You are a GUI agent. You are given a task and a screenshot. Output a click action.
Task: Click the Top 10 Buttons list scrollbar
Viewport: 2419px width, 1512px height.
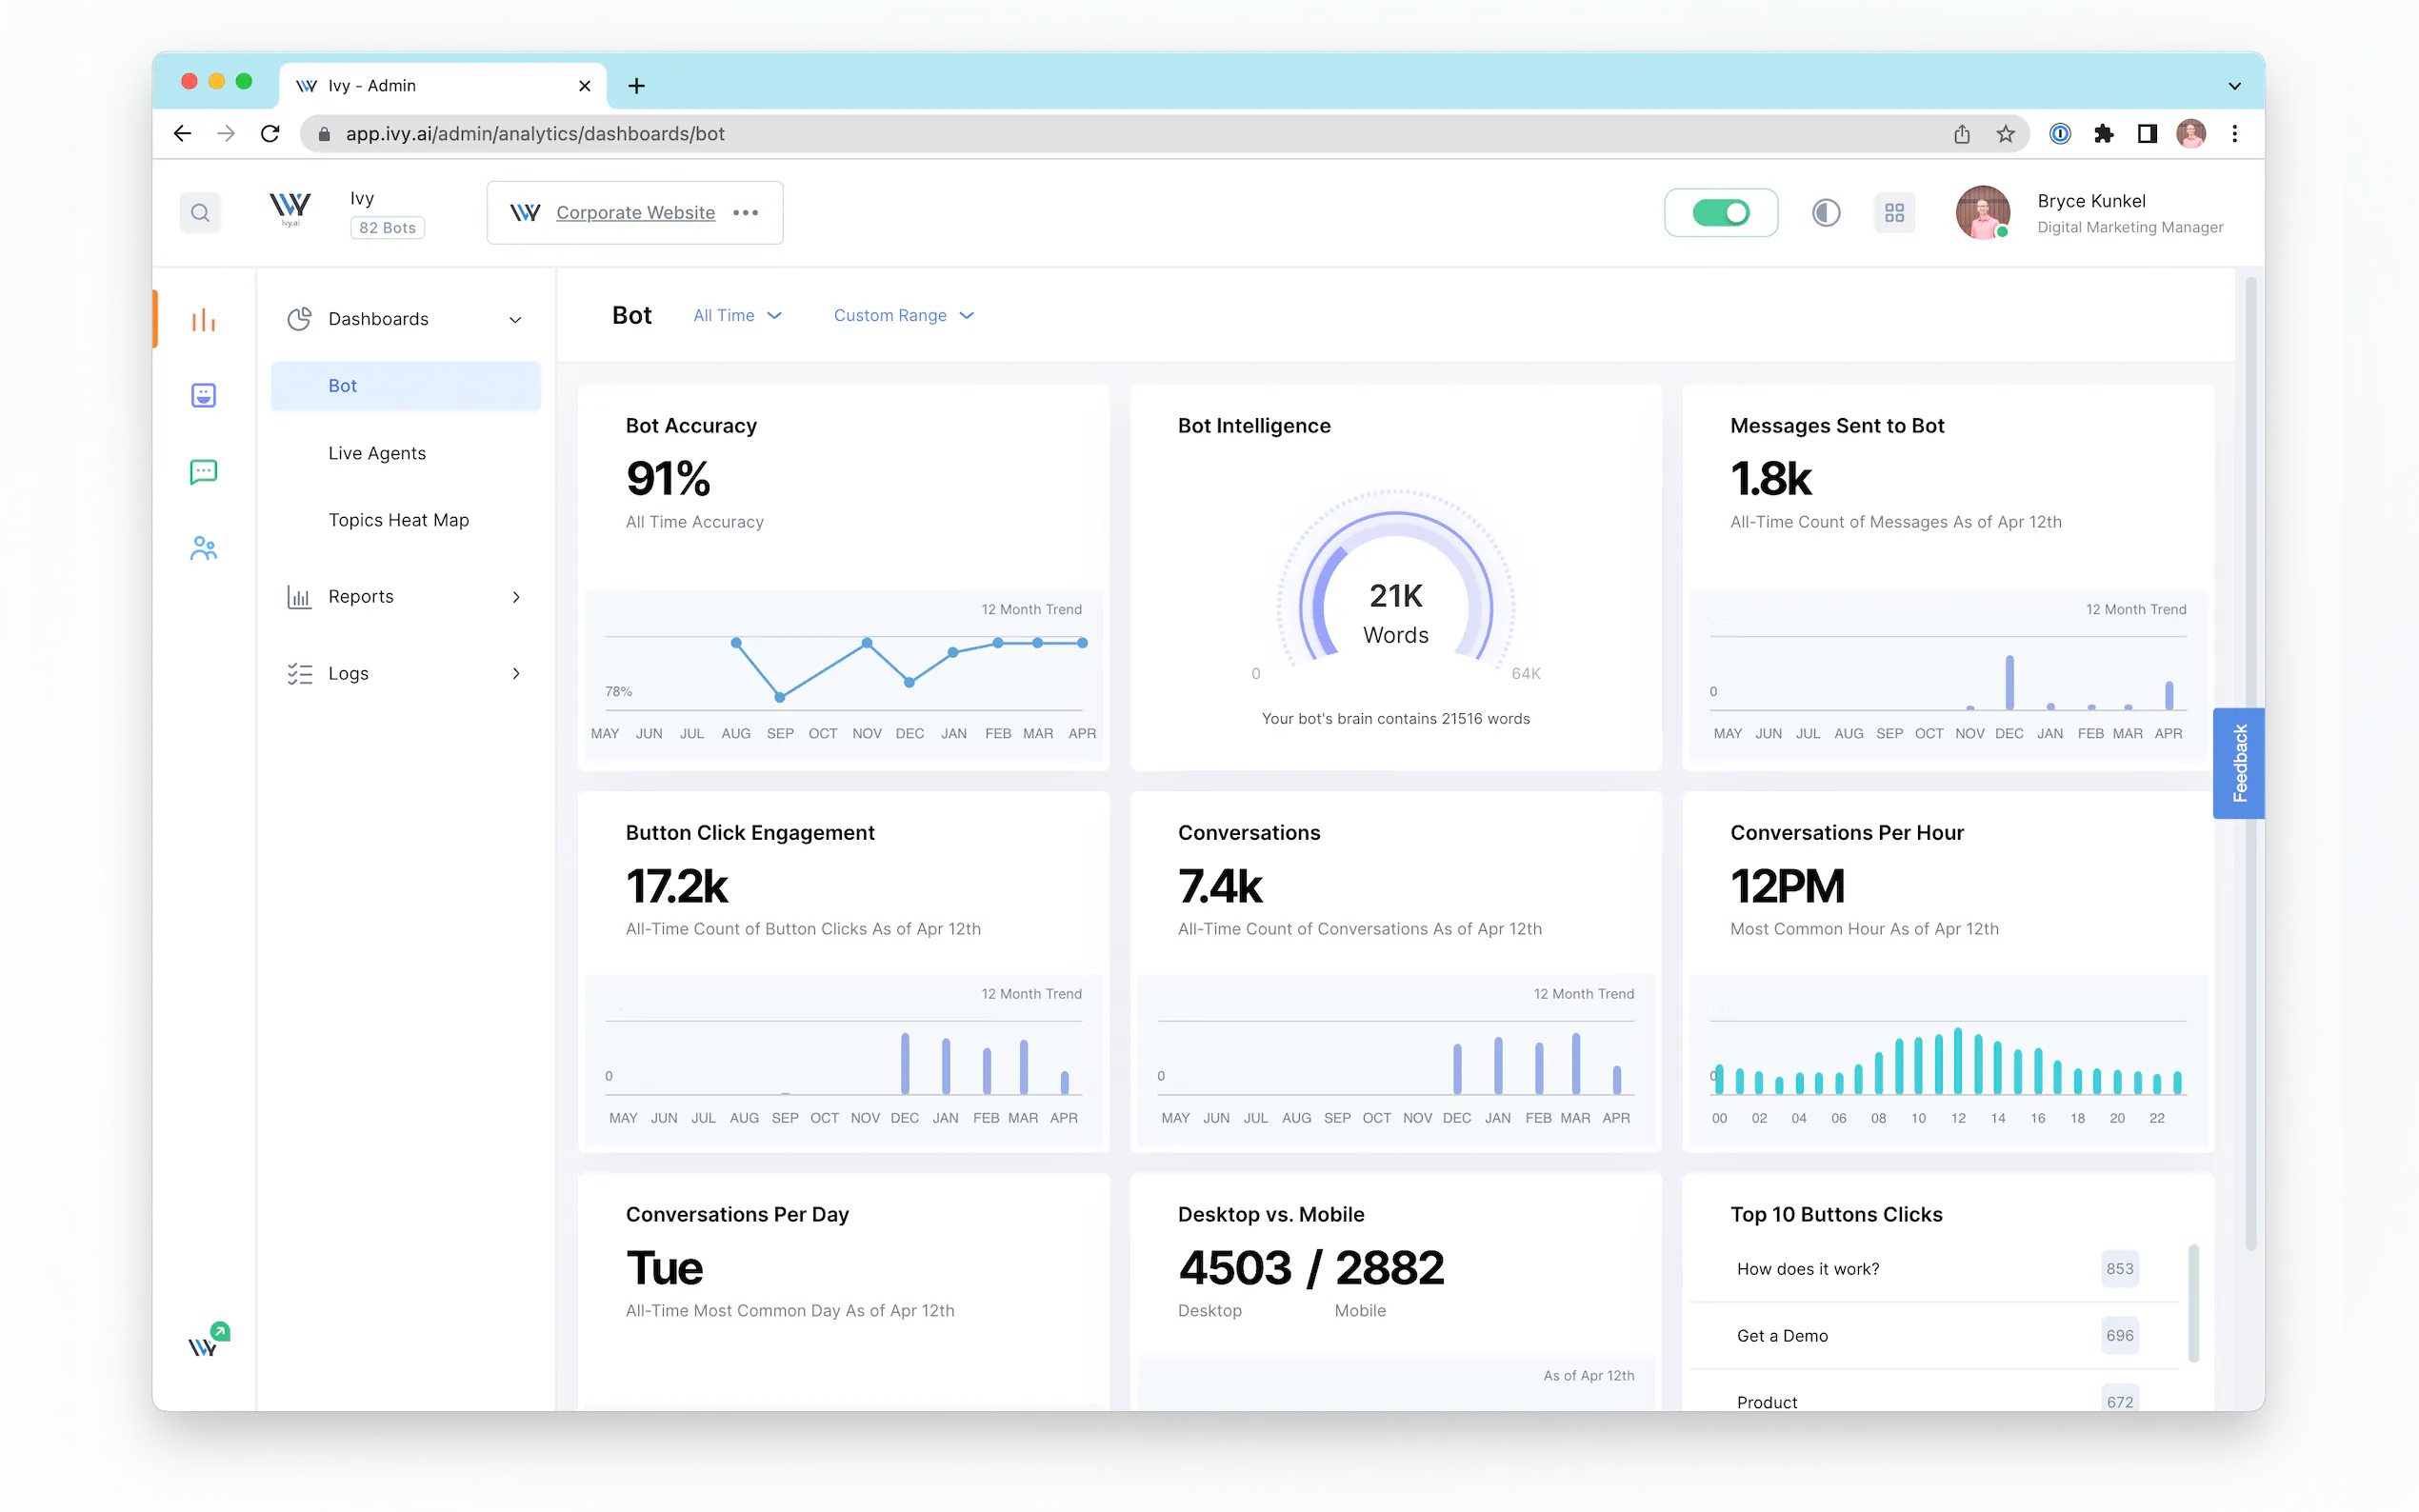(x=2193, y=1303)
